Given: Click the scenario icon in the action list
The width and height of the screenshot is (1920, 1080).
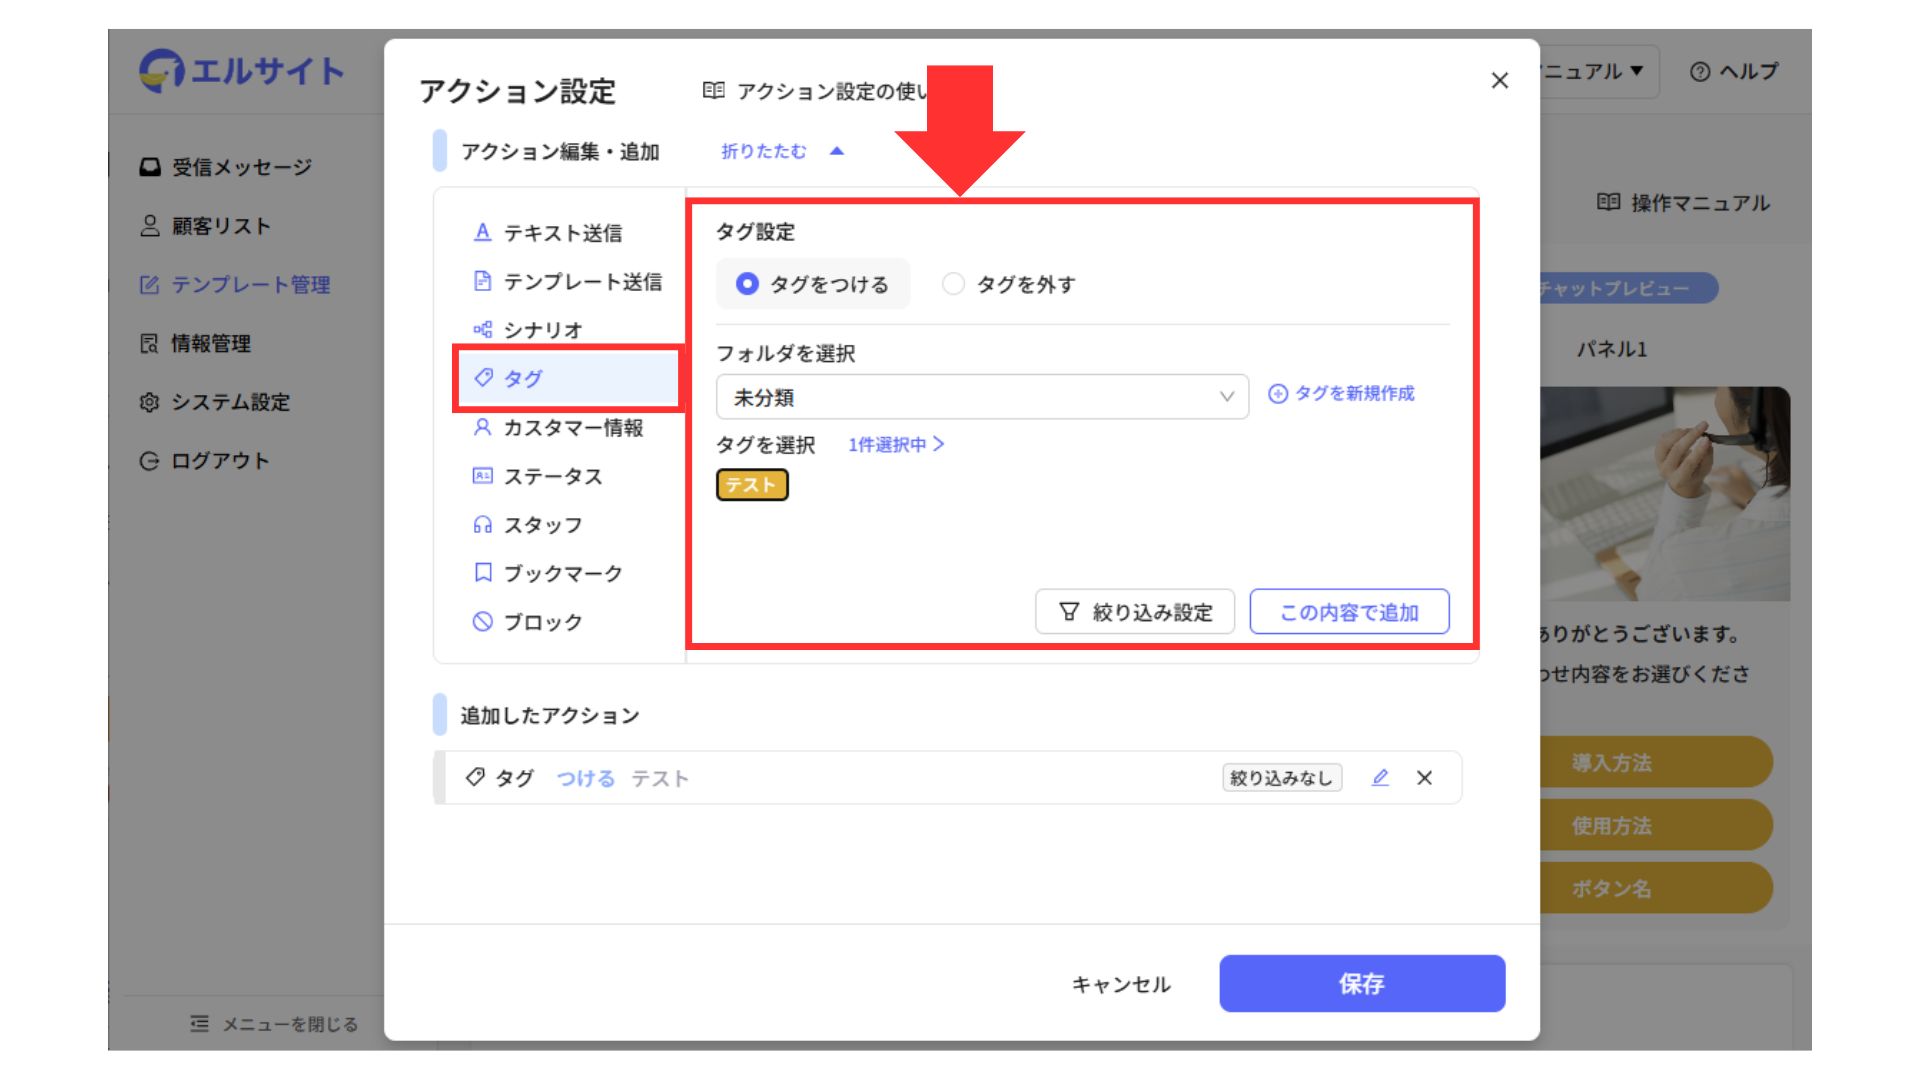Looking at the screenshot, I should point(483,330).
